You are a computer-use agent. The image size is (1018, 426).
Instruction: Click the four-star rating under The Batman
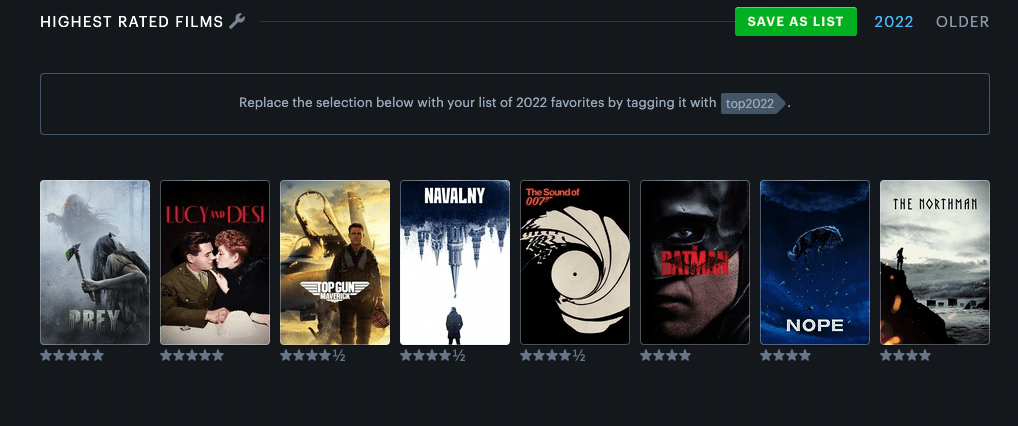[665, 355]
